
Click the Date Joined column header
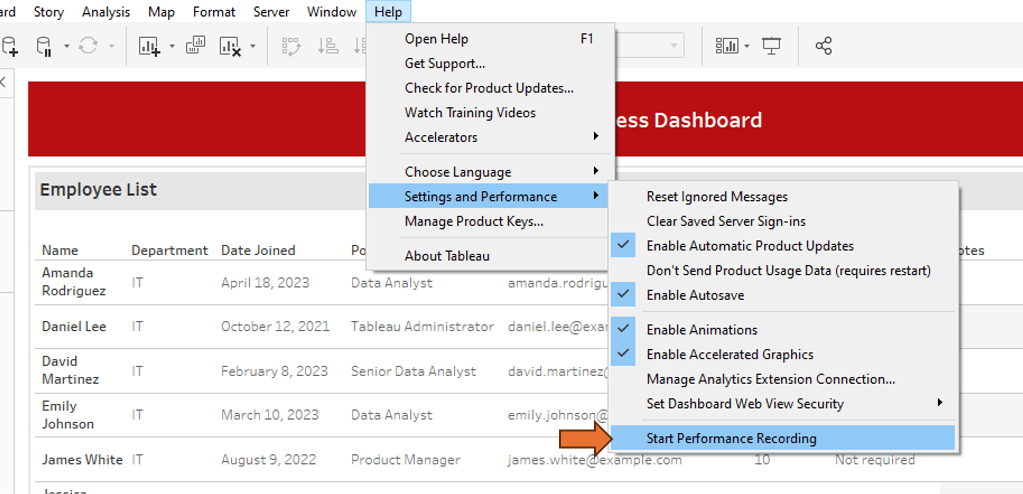[x=258, y=250]
